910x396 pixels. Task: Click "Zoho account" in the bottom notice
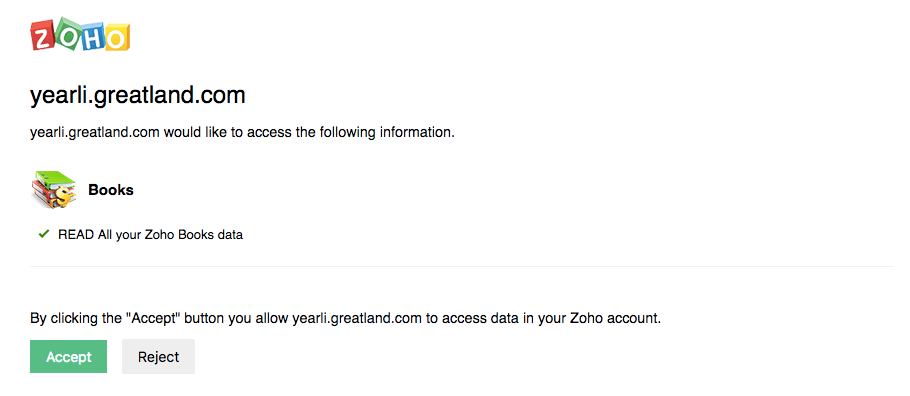tap(616, 319)
